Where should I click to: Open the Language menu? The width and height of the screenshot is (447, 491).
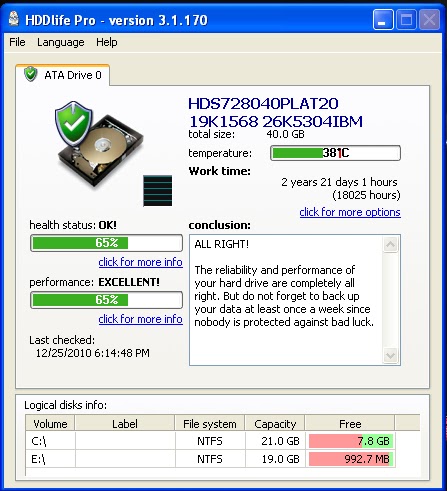click(61, 43)
